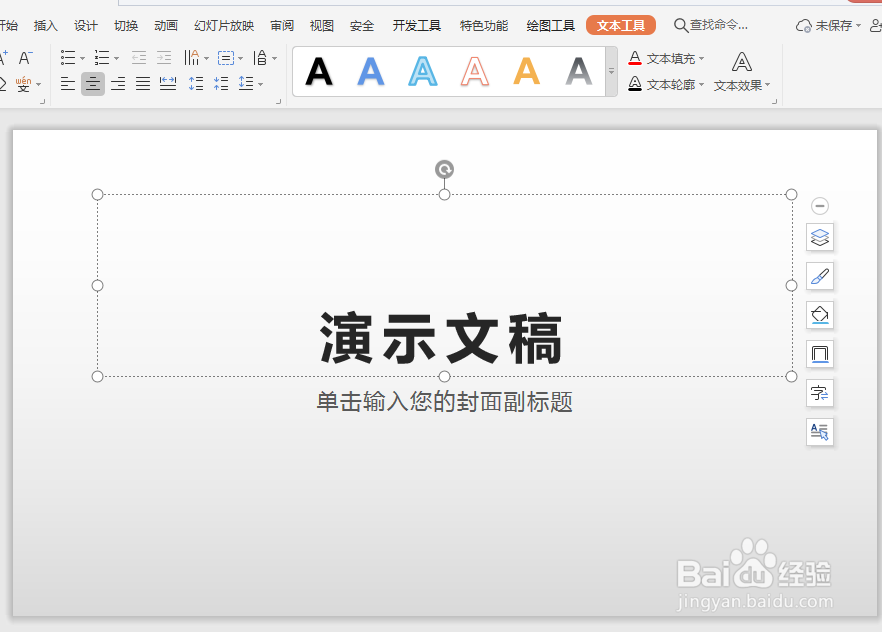Apply the solid blue WordArt preset
This screenshot has height=632, width=882.
(x=371, y=72)
